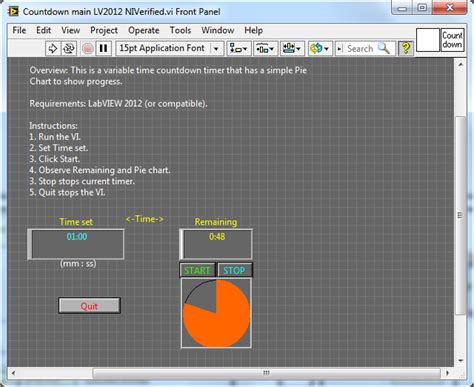Click the vertical scrollbar thumb

(461, 215)
